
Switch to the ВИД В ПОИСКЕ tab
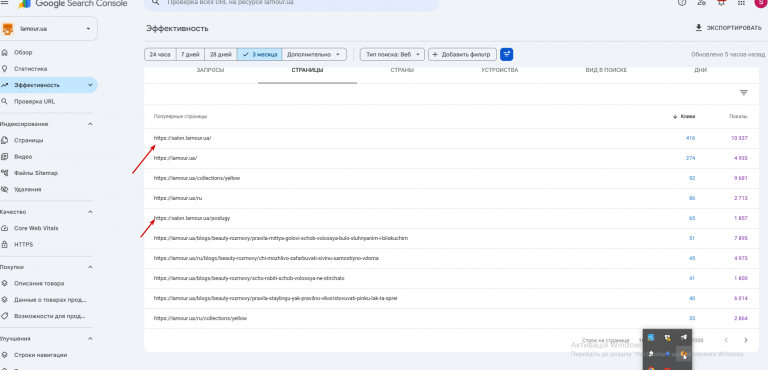[x=606, y=70]
